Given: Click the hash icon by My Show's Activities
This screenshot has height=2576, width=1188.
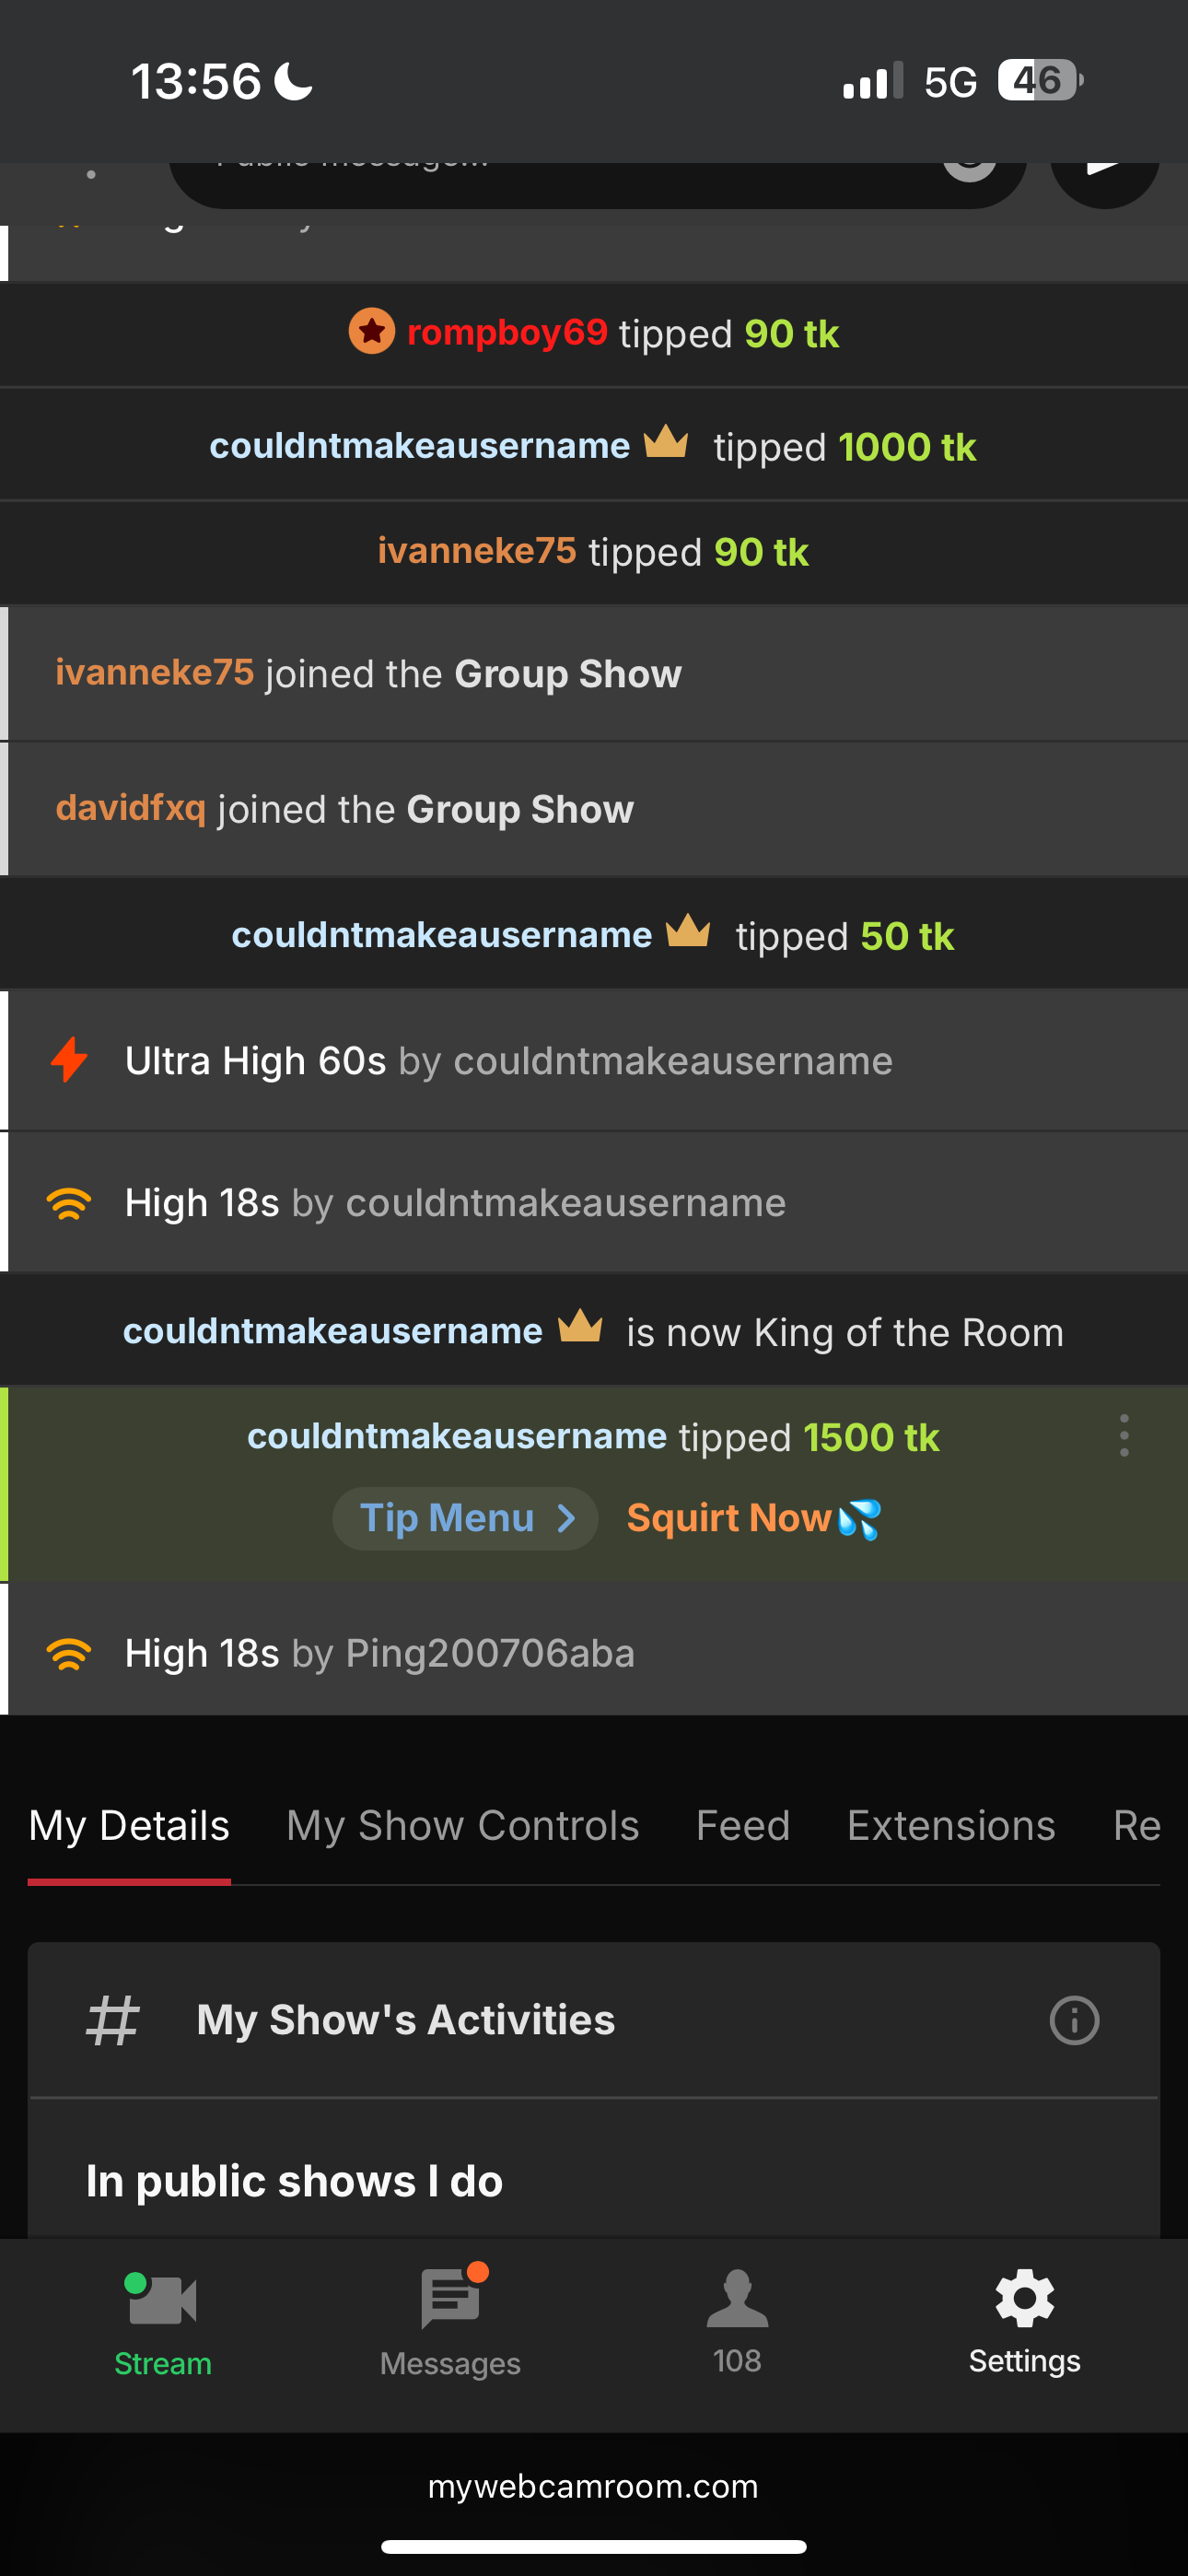Looking at the screenshot, I should 113,2020.
